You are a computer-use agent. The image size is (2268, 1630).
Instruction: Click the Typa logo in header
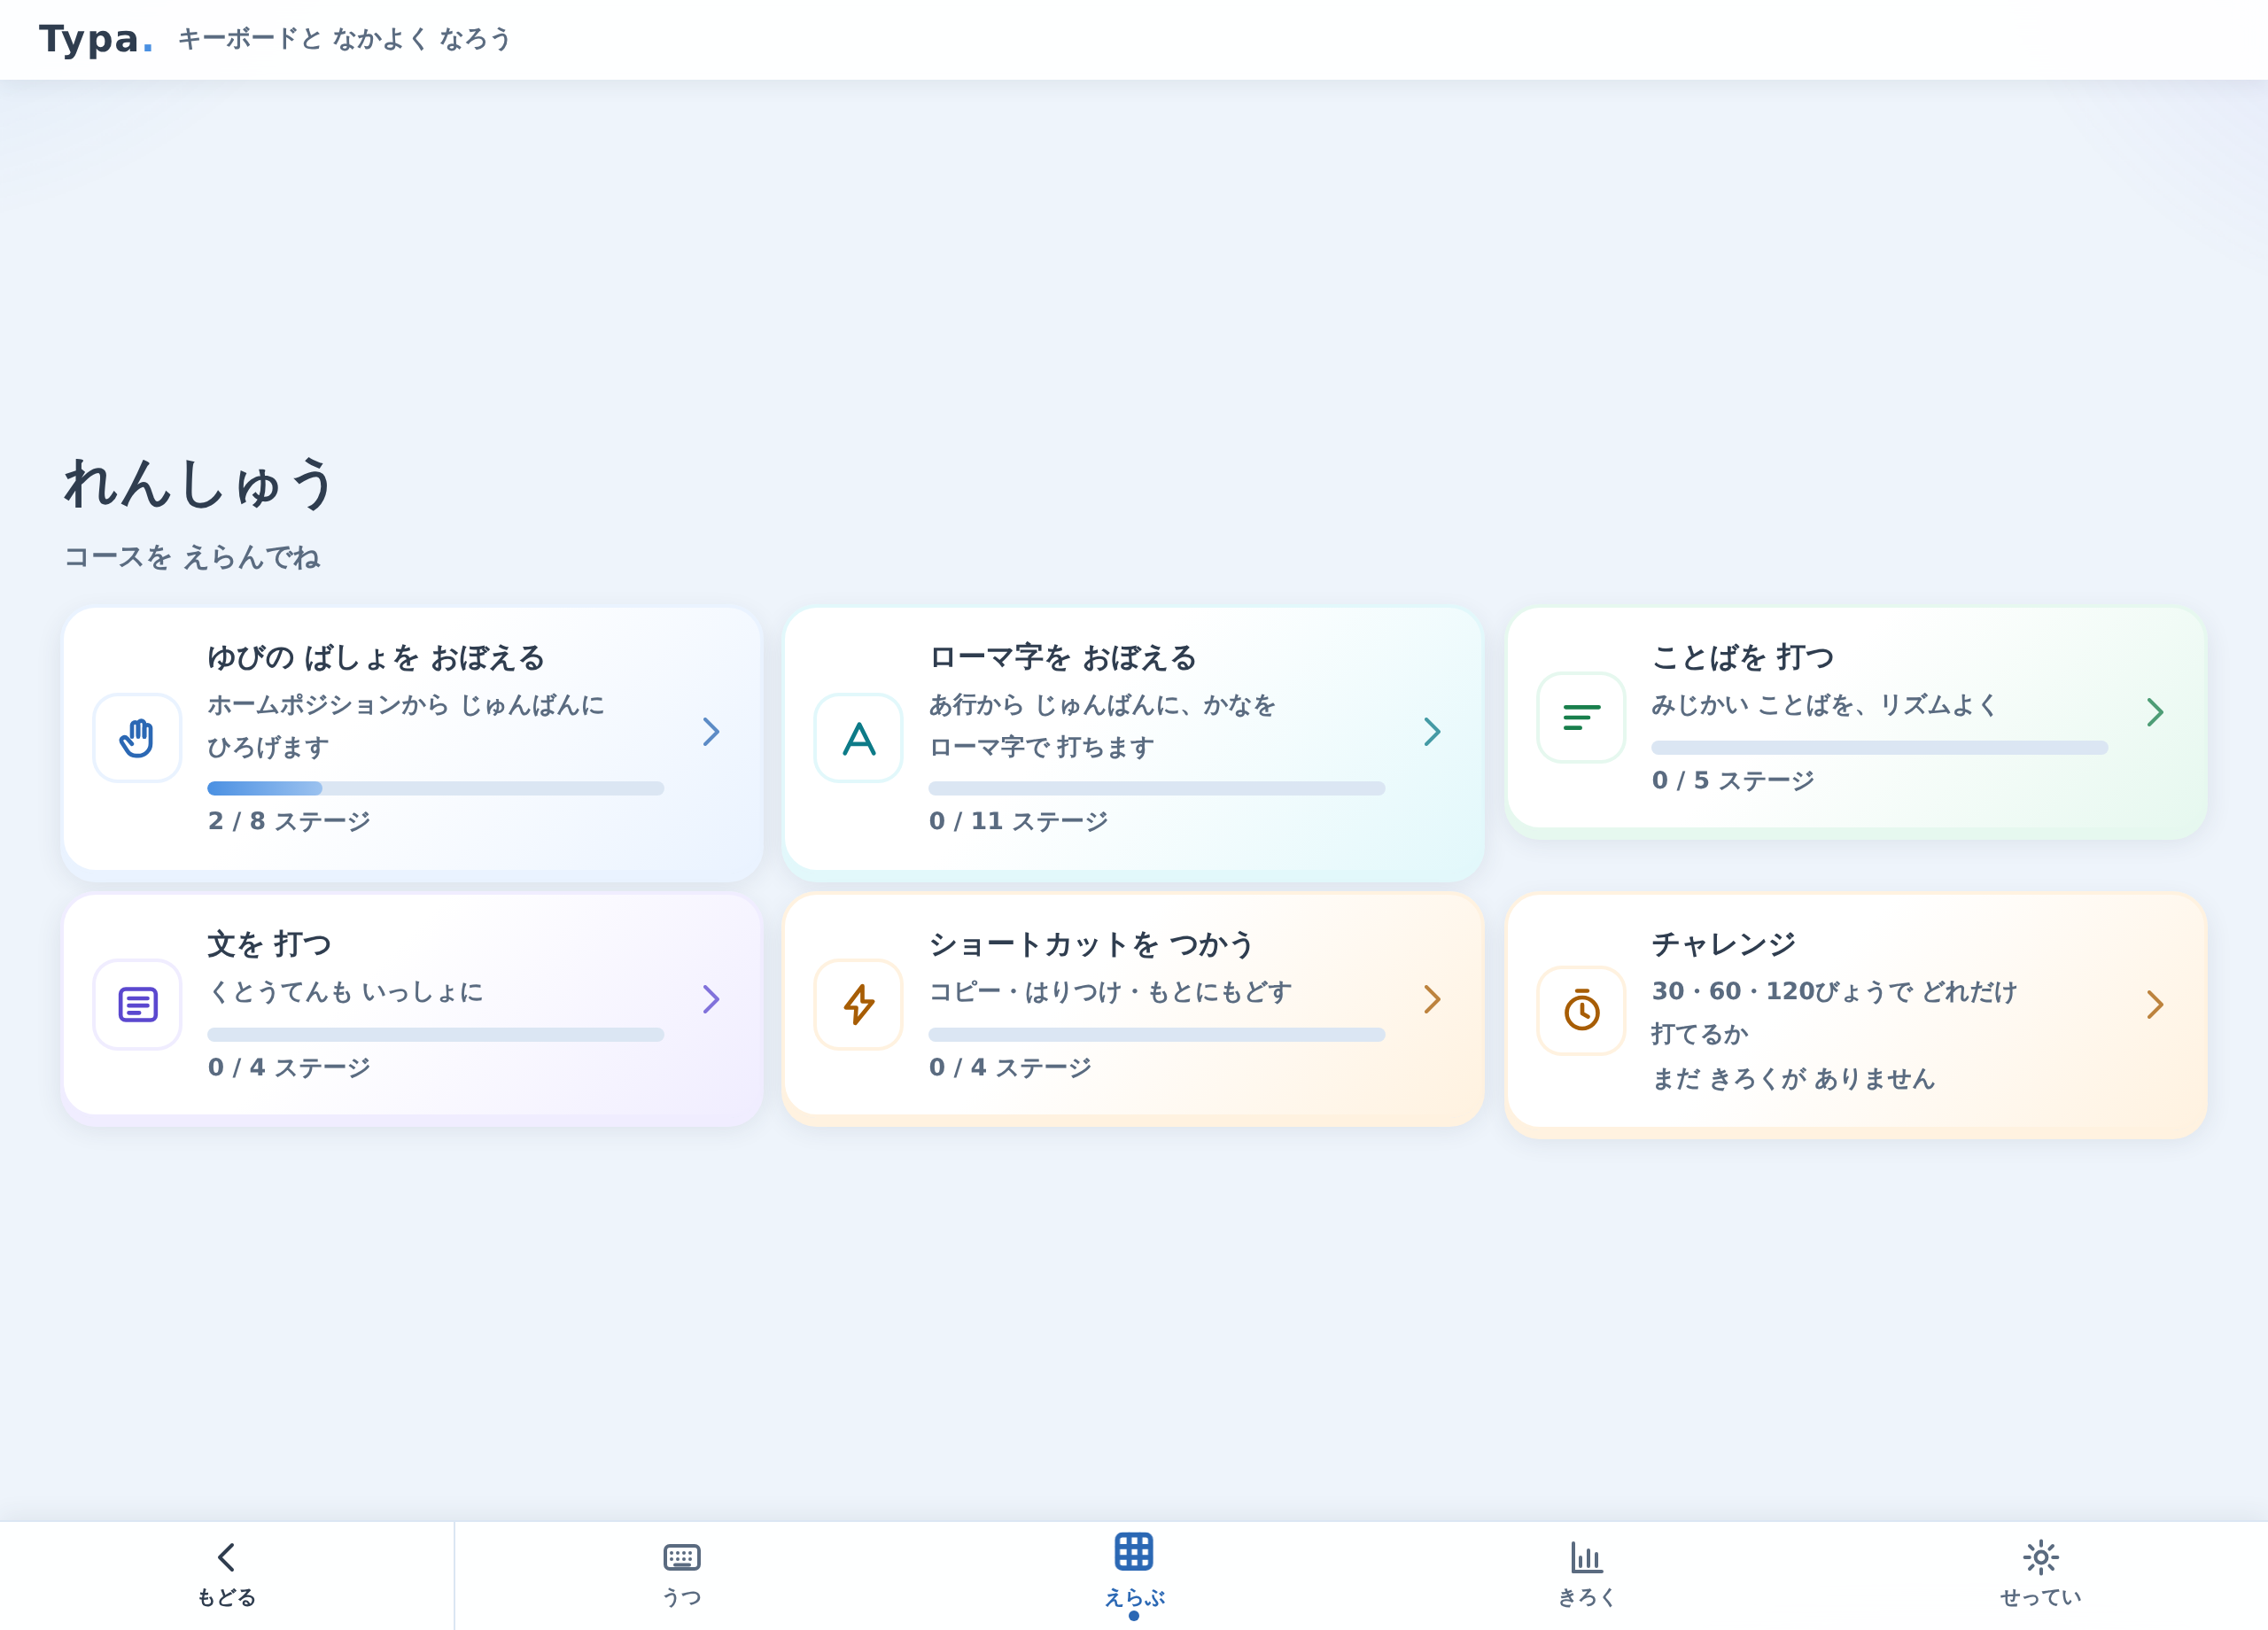click(x=96, y=39)
